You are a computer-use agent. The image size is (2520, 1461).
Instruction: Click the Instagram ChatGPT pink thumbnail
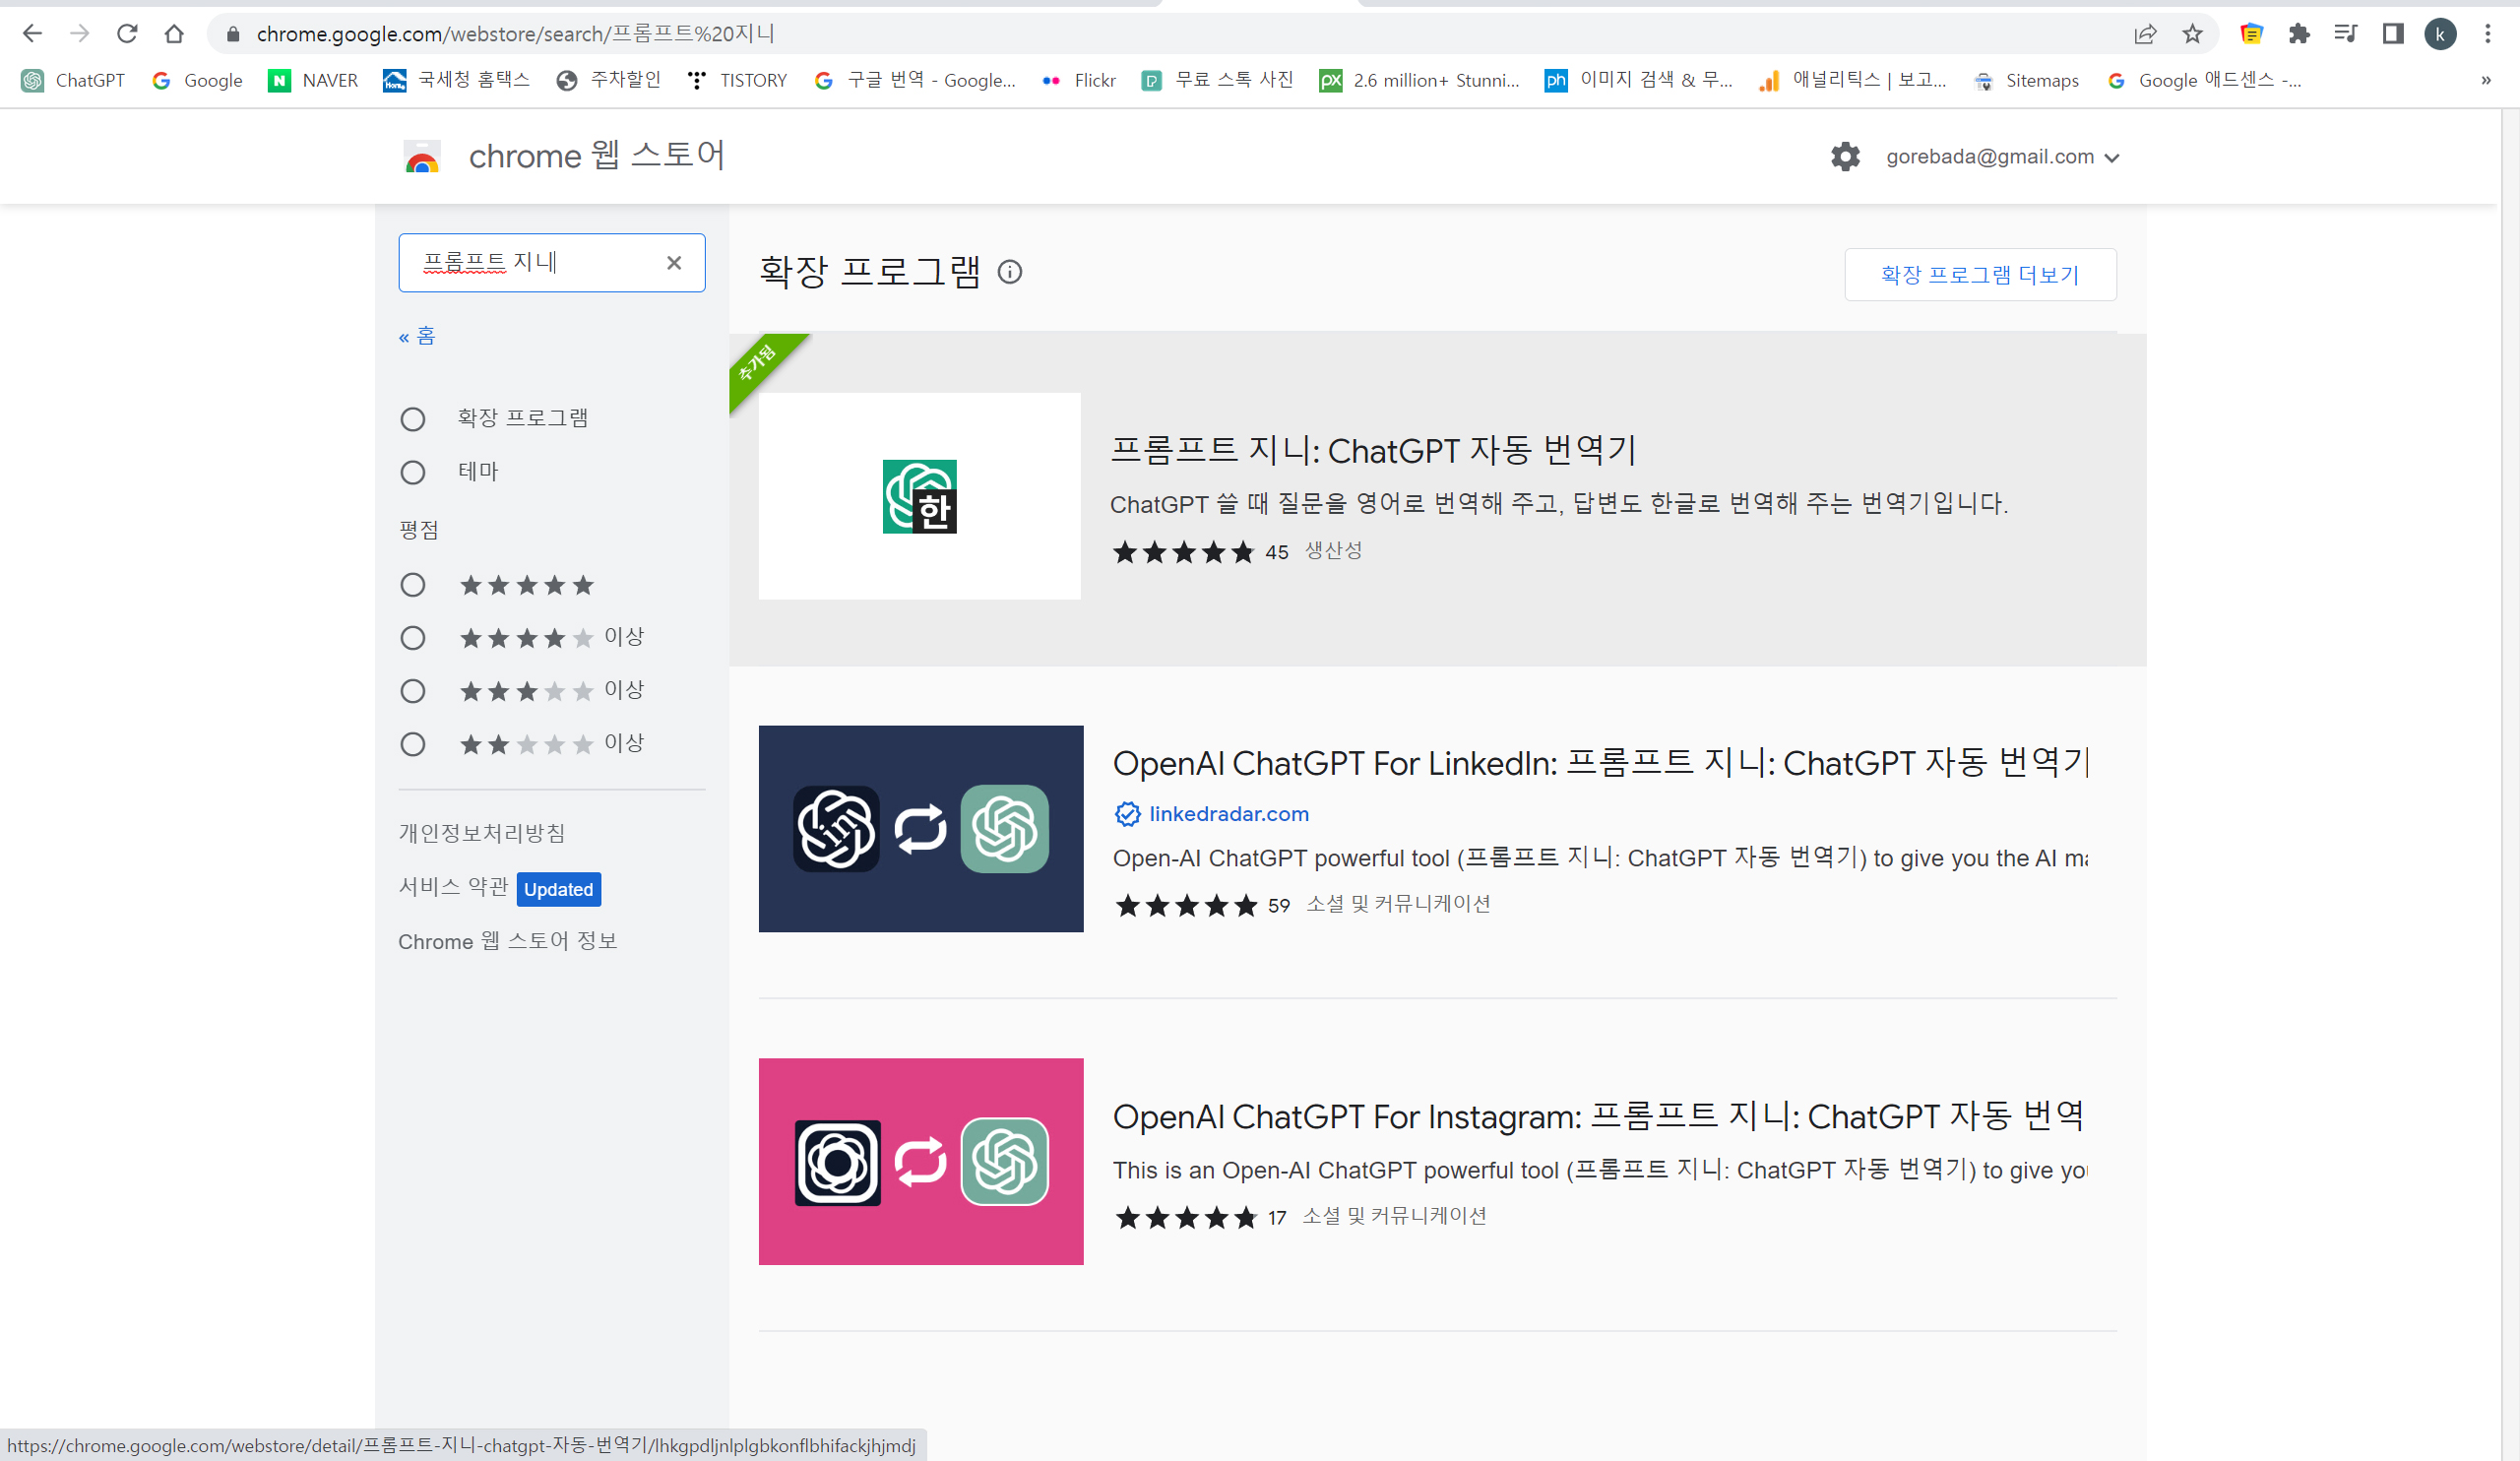[921, 1162]
